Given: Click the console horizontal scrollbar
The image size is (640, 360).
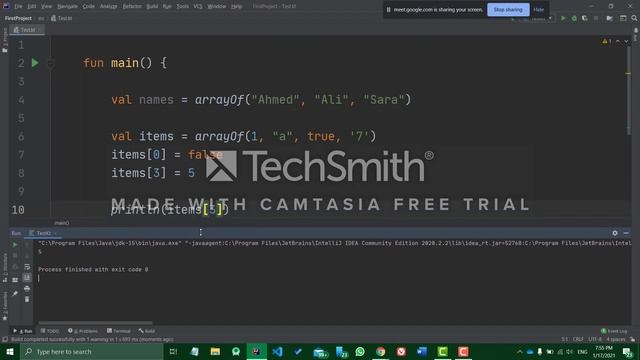Looking at the screenshot, I should 95,323.
